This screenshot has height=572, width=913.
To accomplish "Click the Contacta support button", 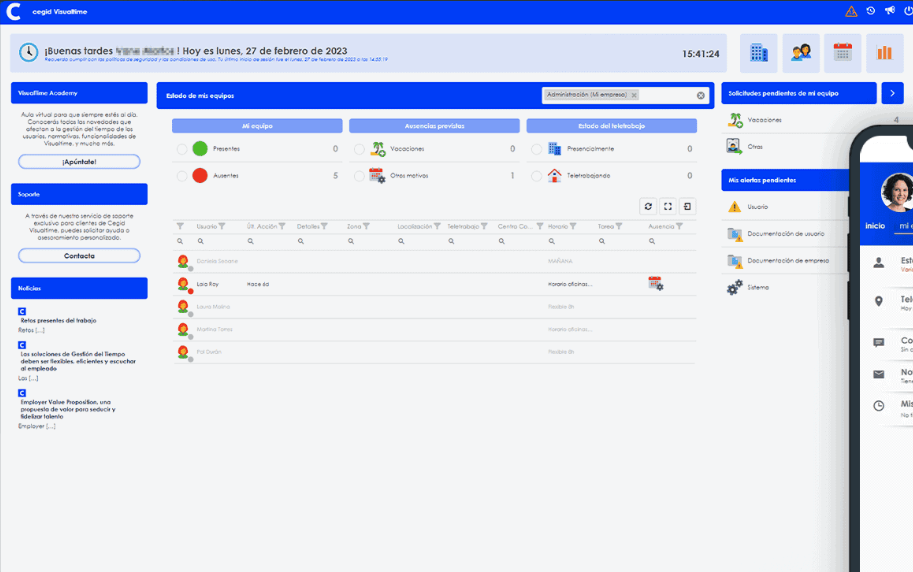I will 79,256.
